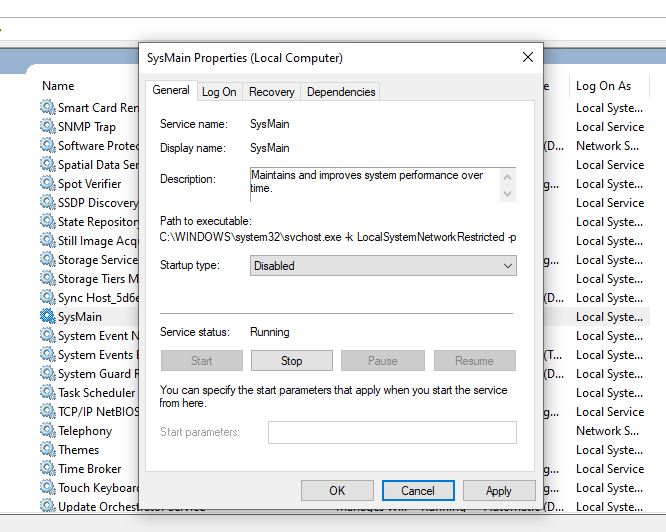This screenshot has height=532, width=666.
Task: Select the Time Broker service name
Action: click(x=90, y=469)
